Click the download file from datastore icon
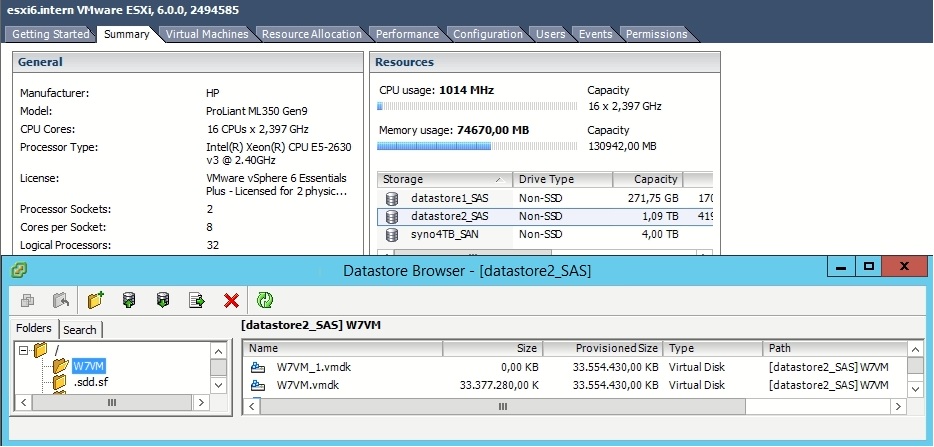Screen dimensions: 934x447 click(x=163, y=301)
